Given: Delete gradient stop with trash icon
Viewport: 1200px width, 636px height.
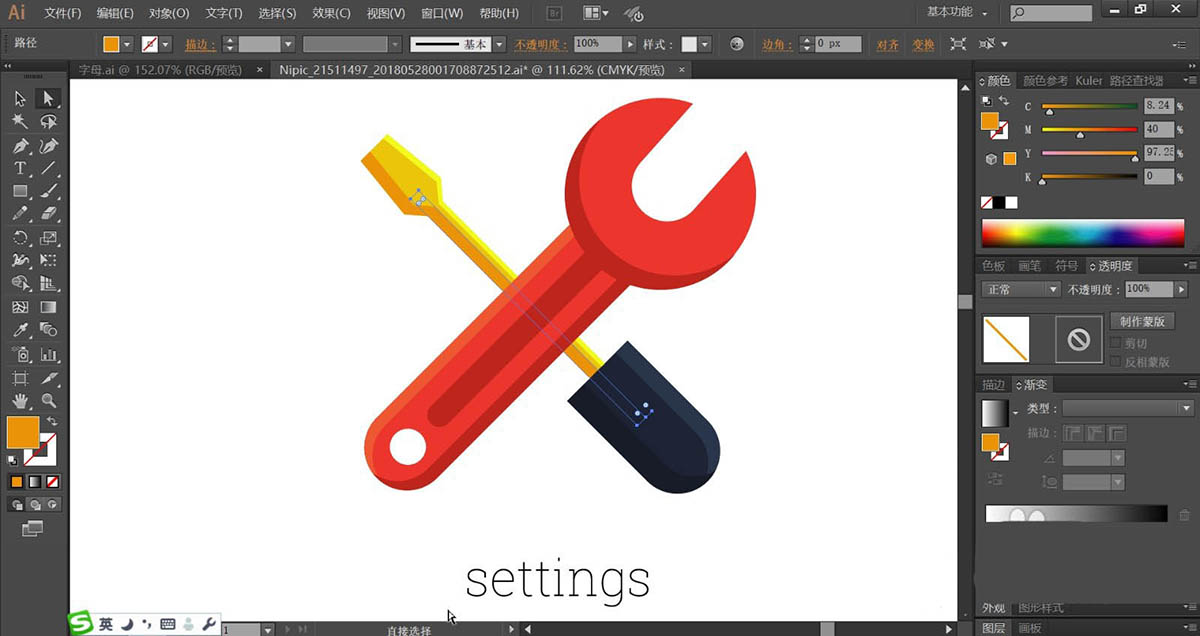Looking at the screenshot, I should coord(1184,515).
